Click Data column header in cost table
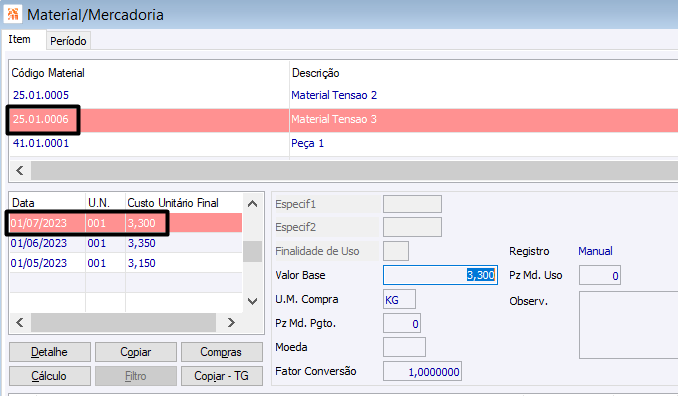 (23, 203)
